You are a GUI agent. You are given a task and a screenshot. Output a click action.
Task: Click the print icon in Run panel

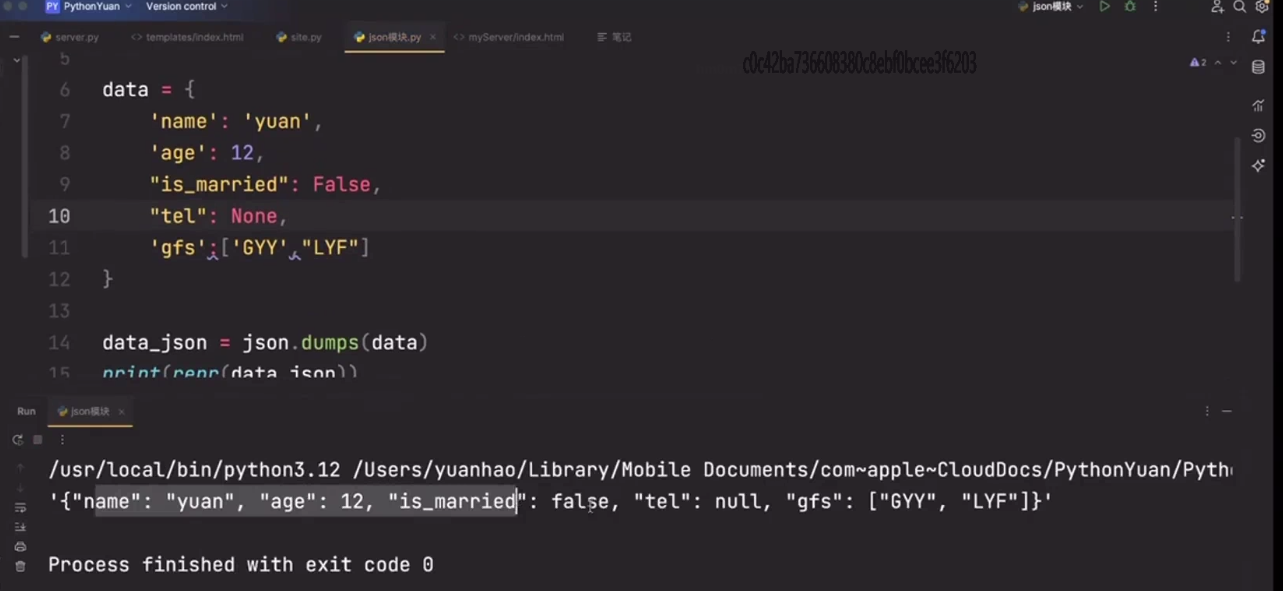(20, 546)
